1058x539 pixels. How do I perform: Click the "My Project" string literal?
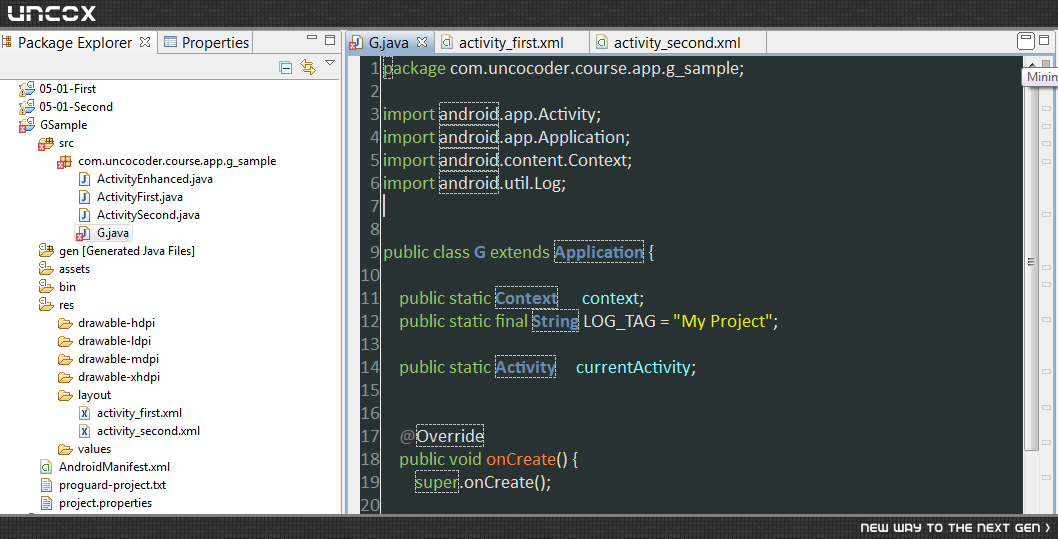[723, 321]
